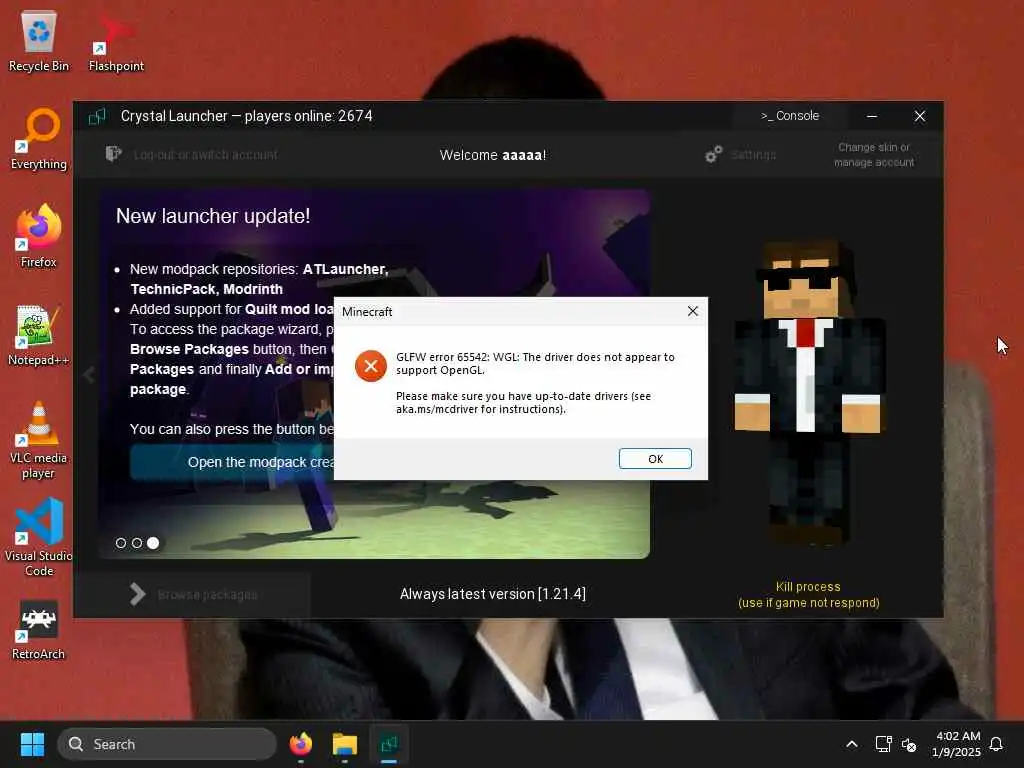
Task: Select third news slide dot
Action: point(153,543)
